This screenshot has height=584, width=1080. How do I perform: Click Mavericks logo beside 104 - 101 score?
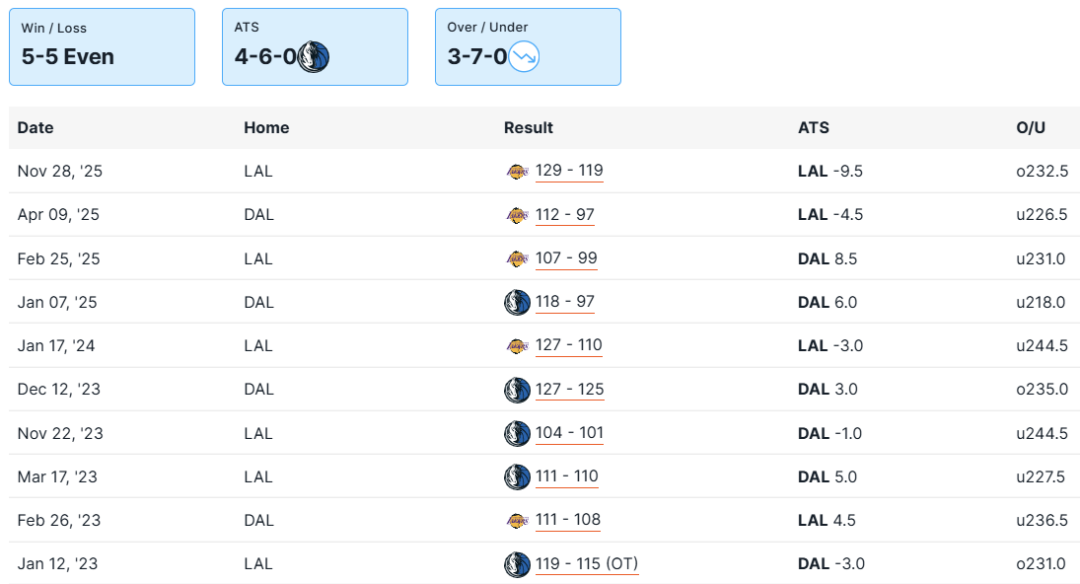517,433
